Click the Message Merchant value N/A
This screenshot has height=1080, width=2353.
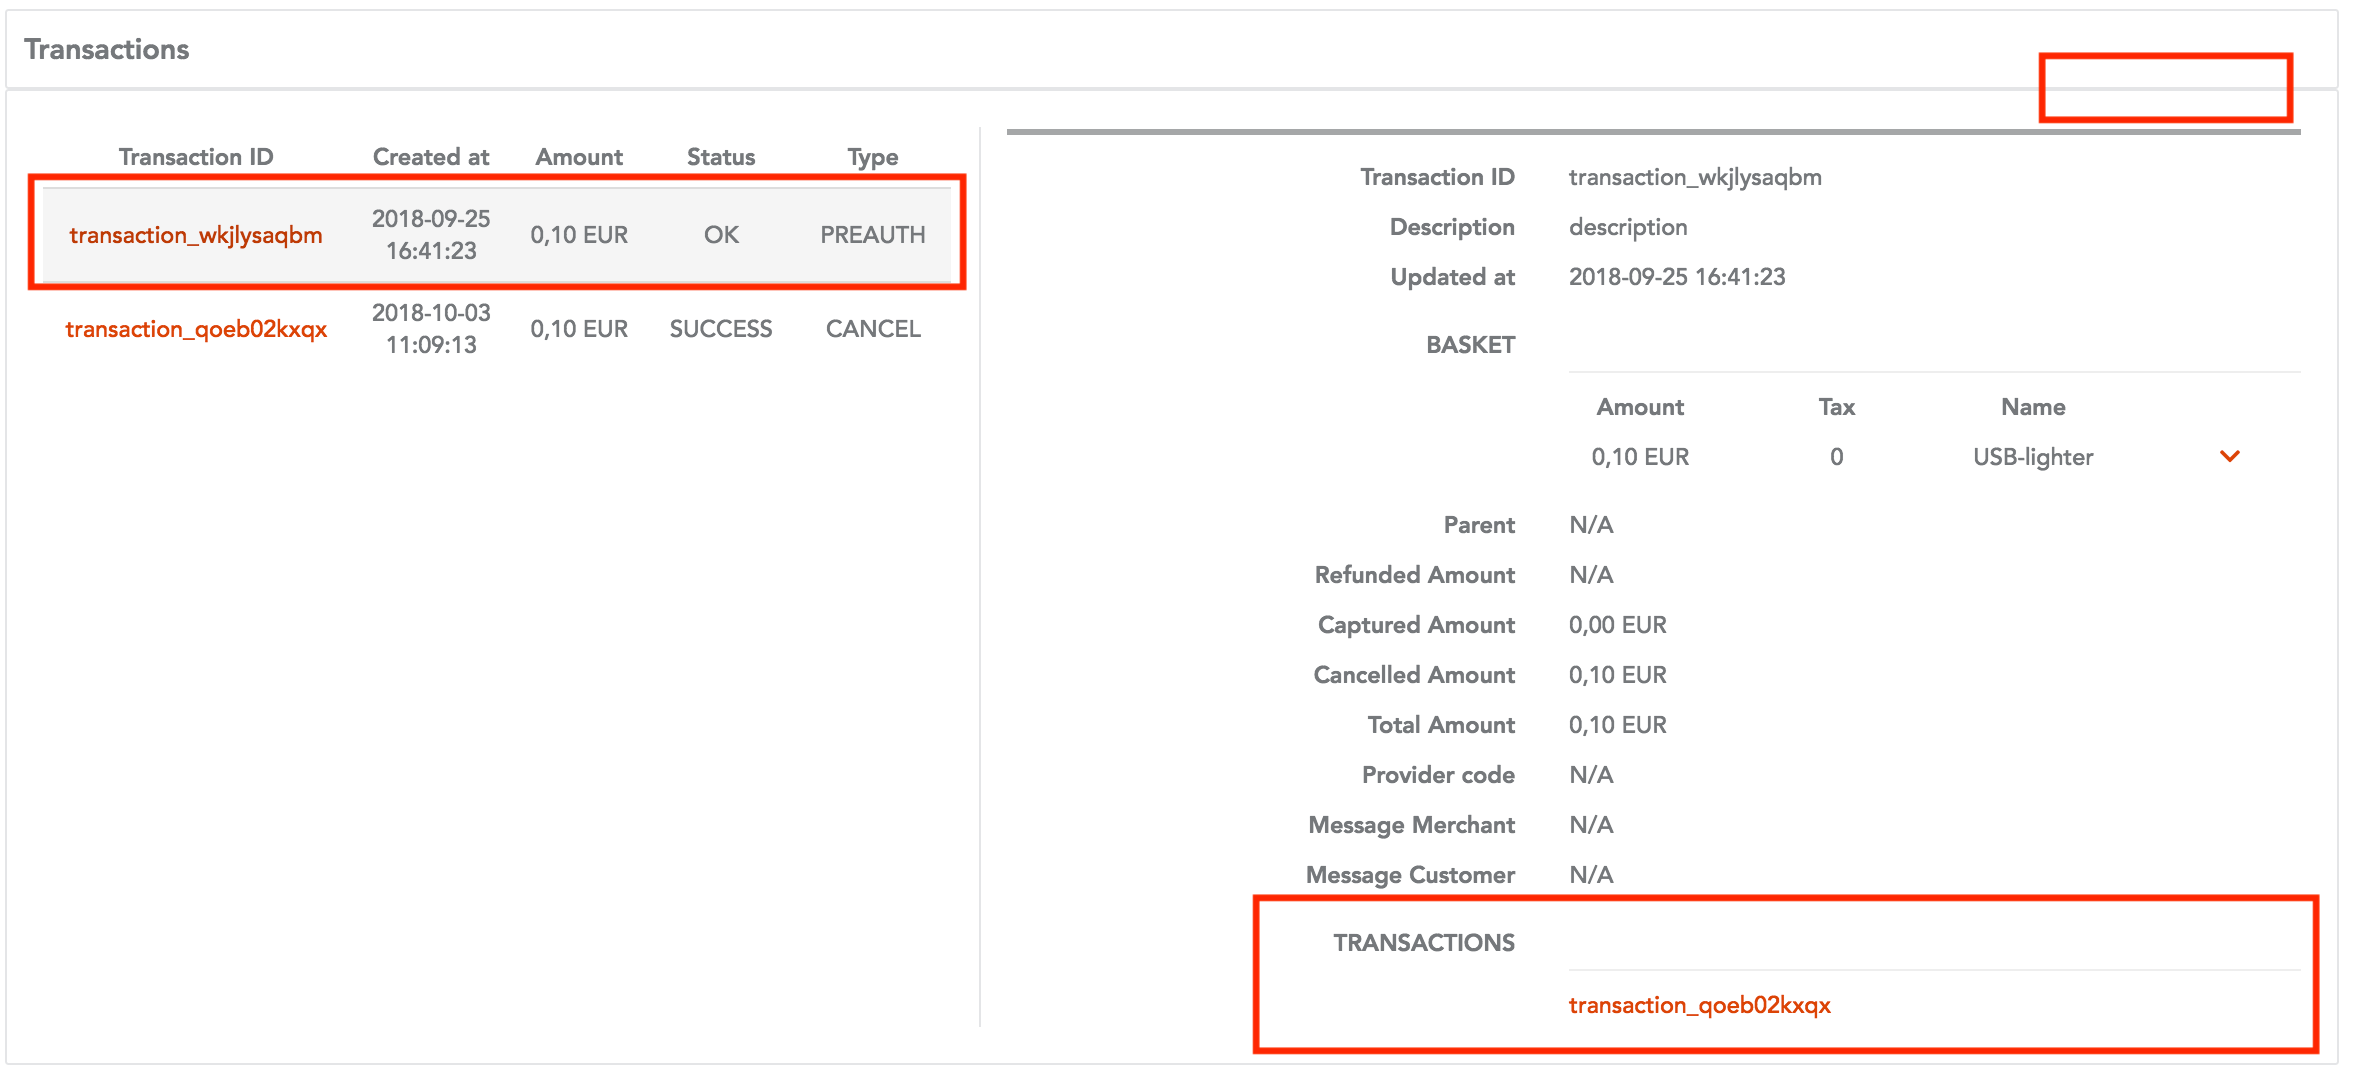(1591, 825)
